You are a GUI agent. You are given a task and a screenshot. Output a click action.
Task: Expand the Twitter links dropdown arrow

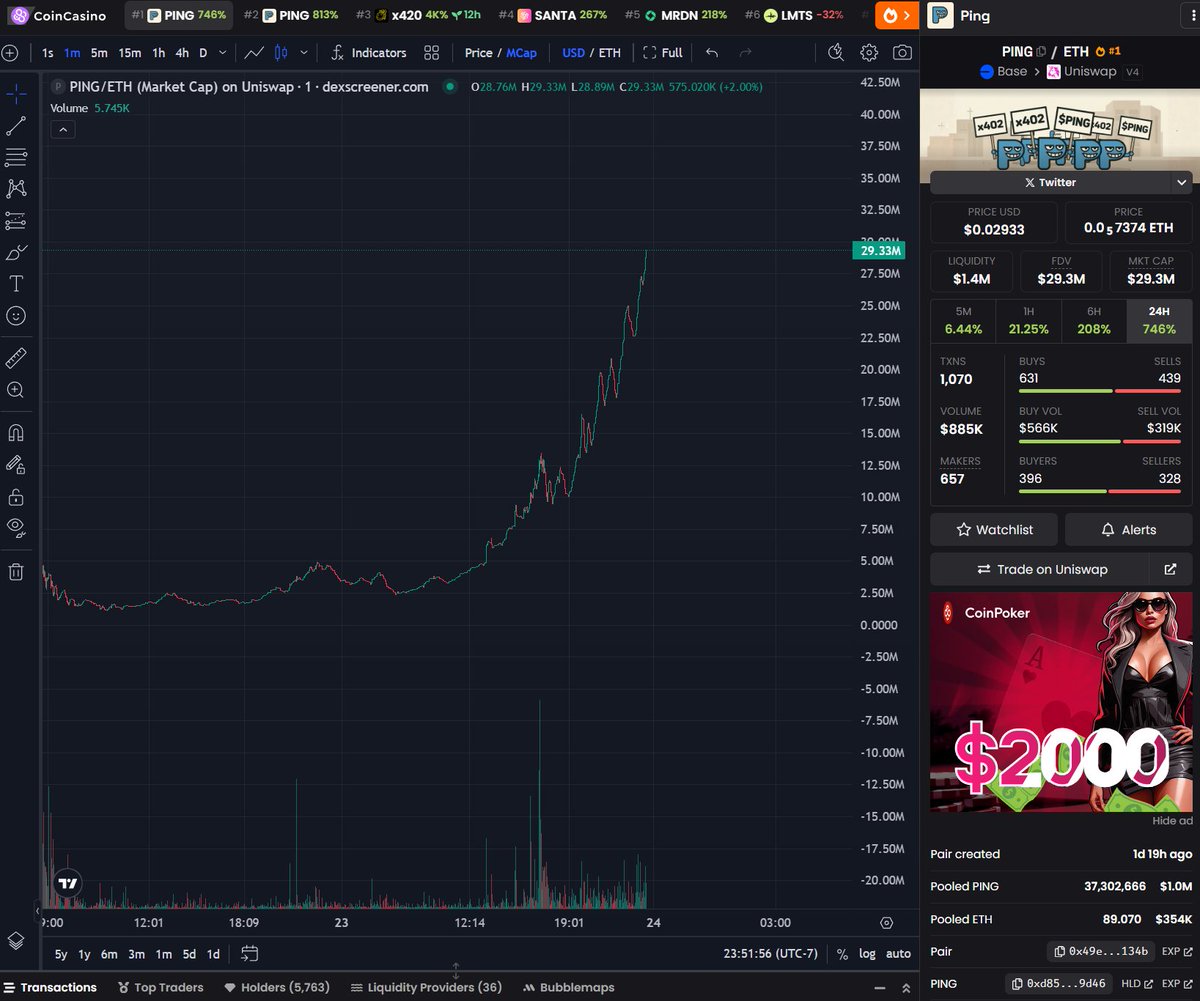coord(1182,182)
